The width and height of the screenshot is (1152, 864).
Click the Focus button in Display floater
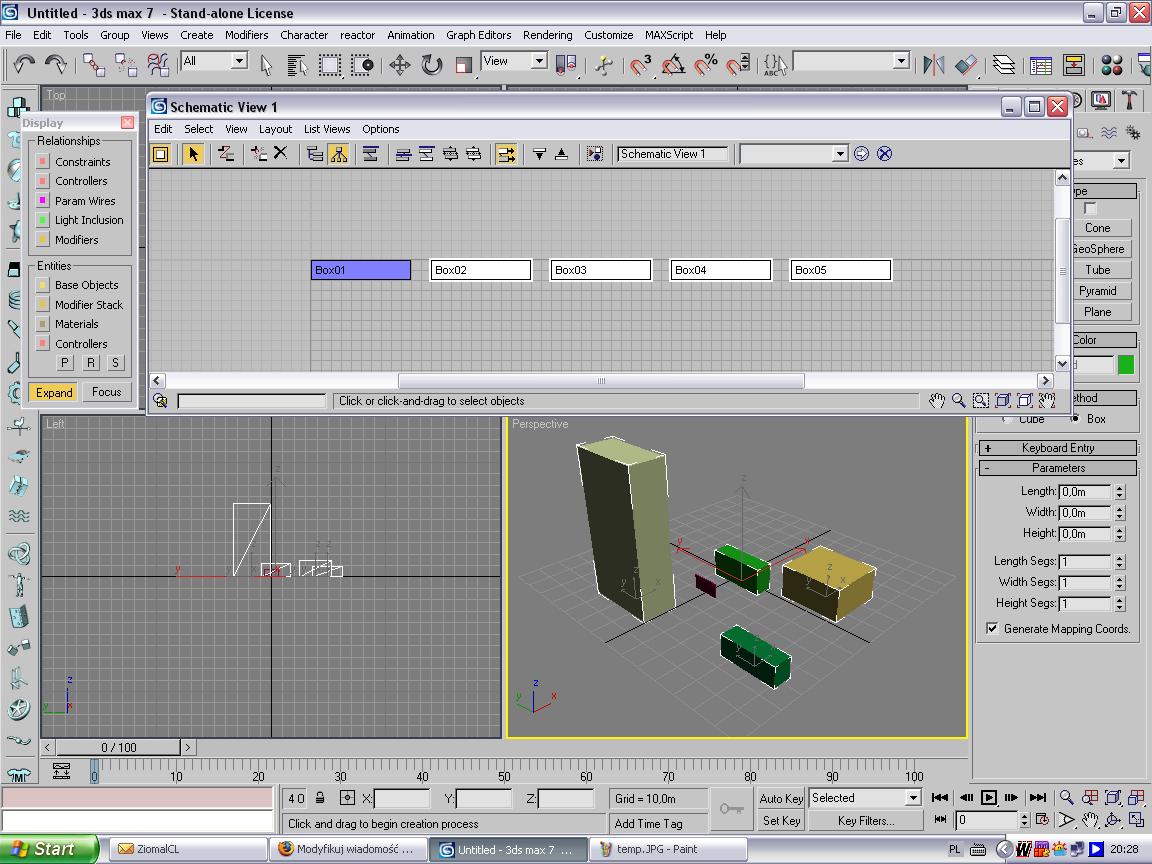107,392
